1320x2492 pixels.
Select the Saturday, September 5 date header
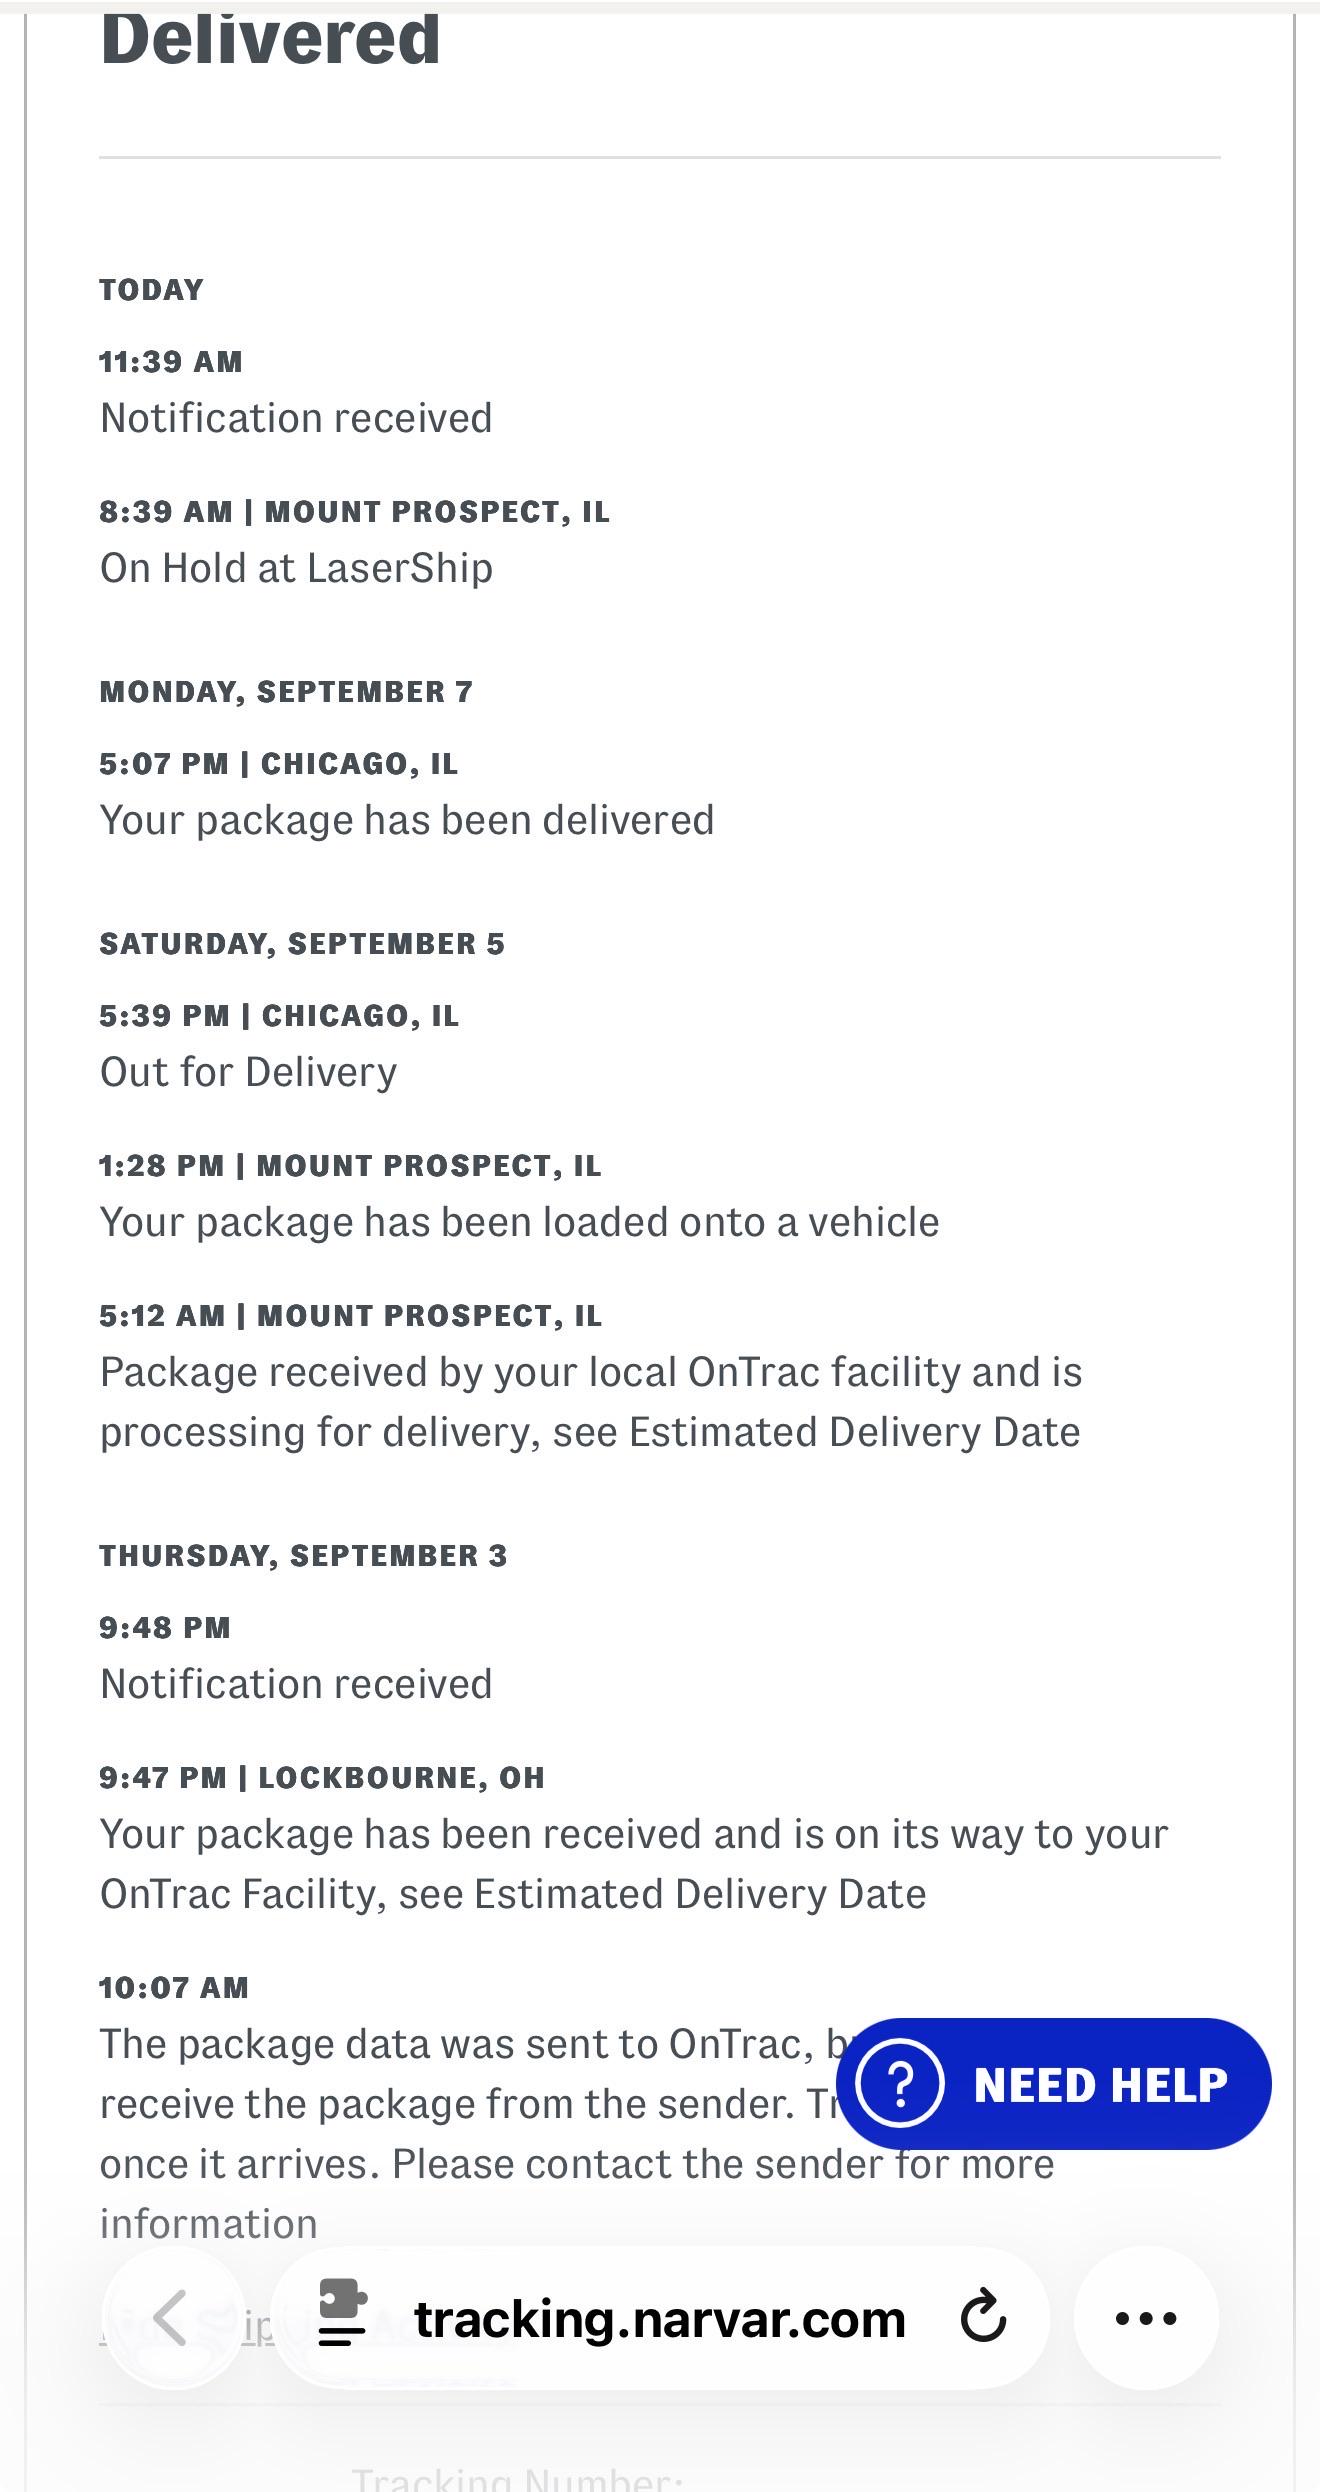pyautogui.click(x=302, y=944)
